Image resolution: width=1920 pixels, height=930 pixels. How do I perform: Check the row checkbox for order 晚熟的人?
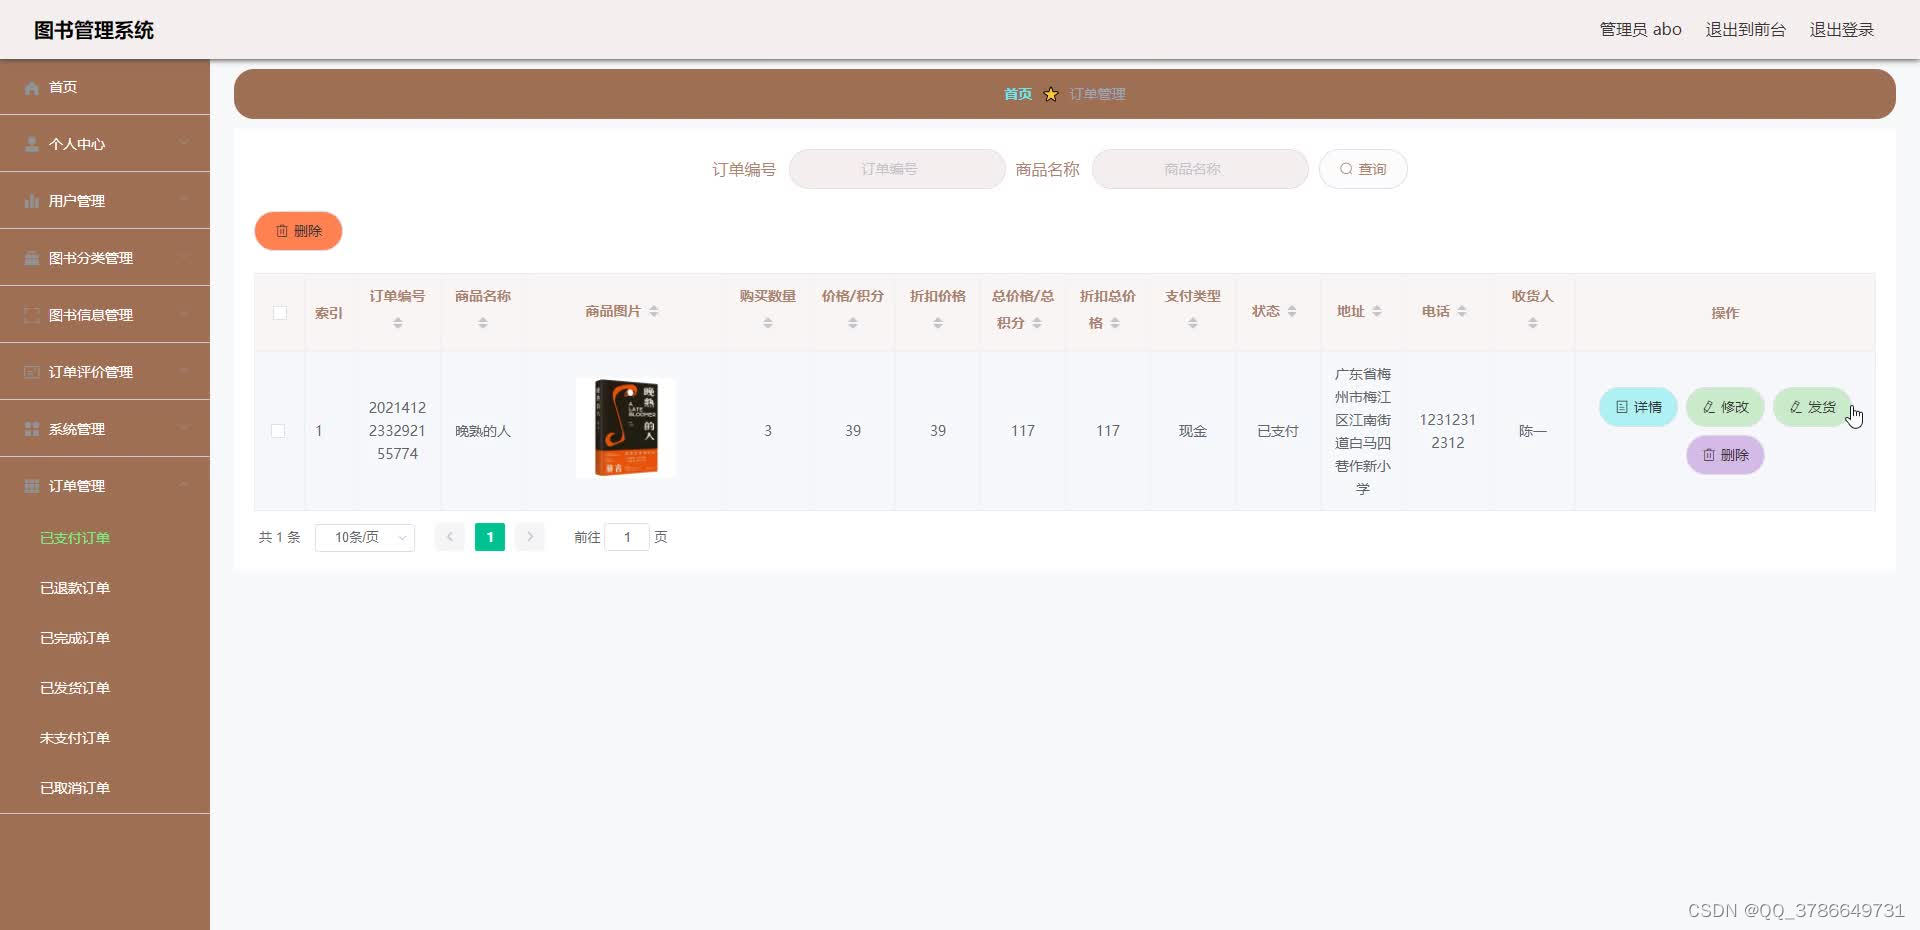(x=278, y=431)
